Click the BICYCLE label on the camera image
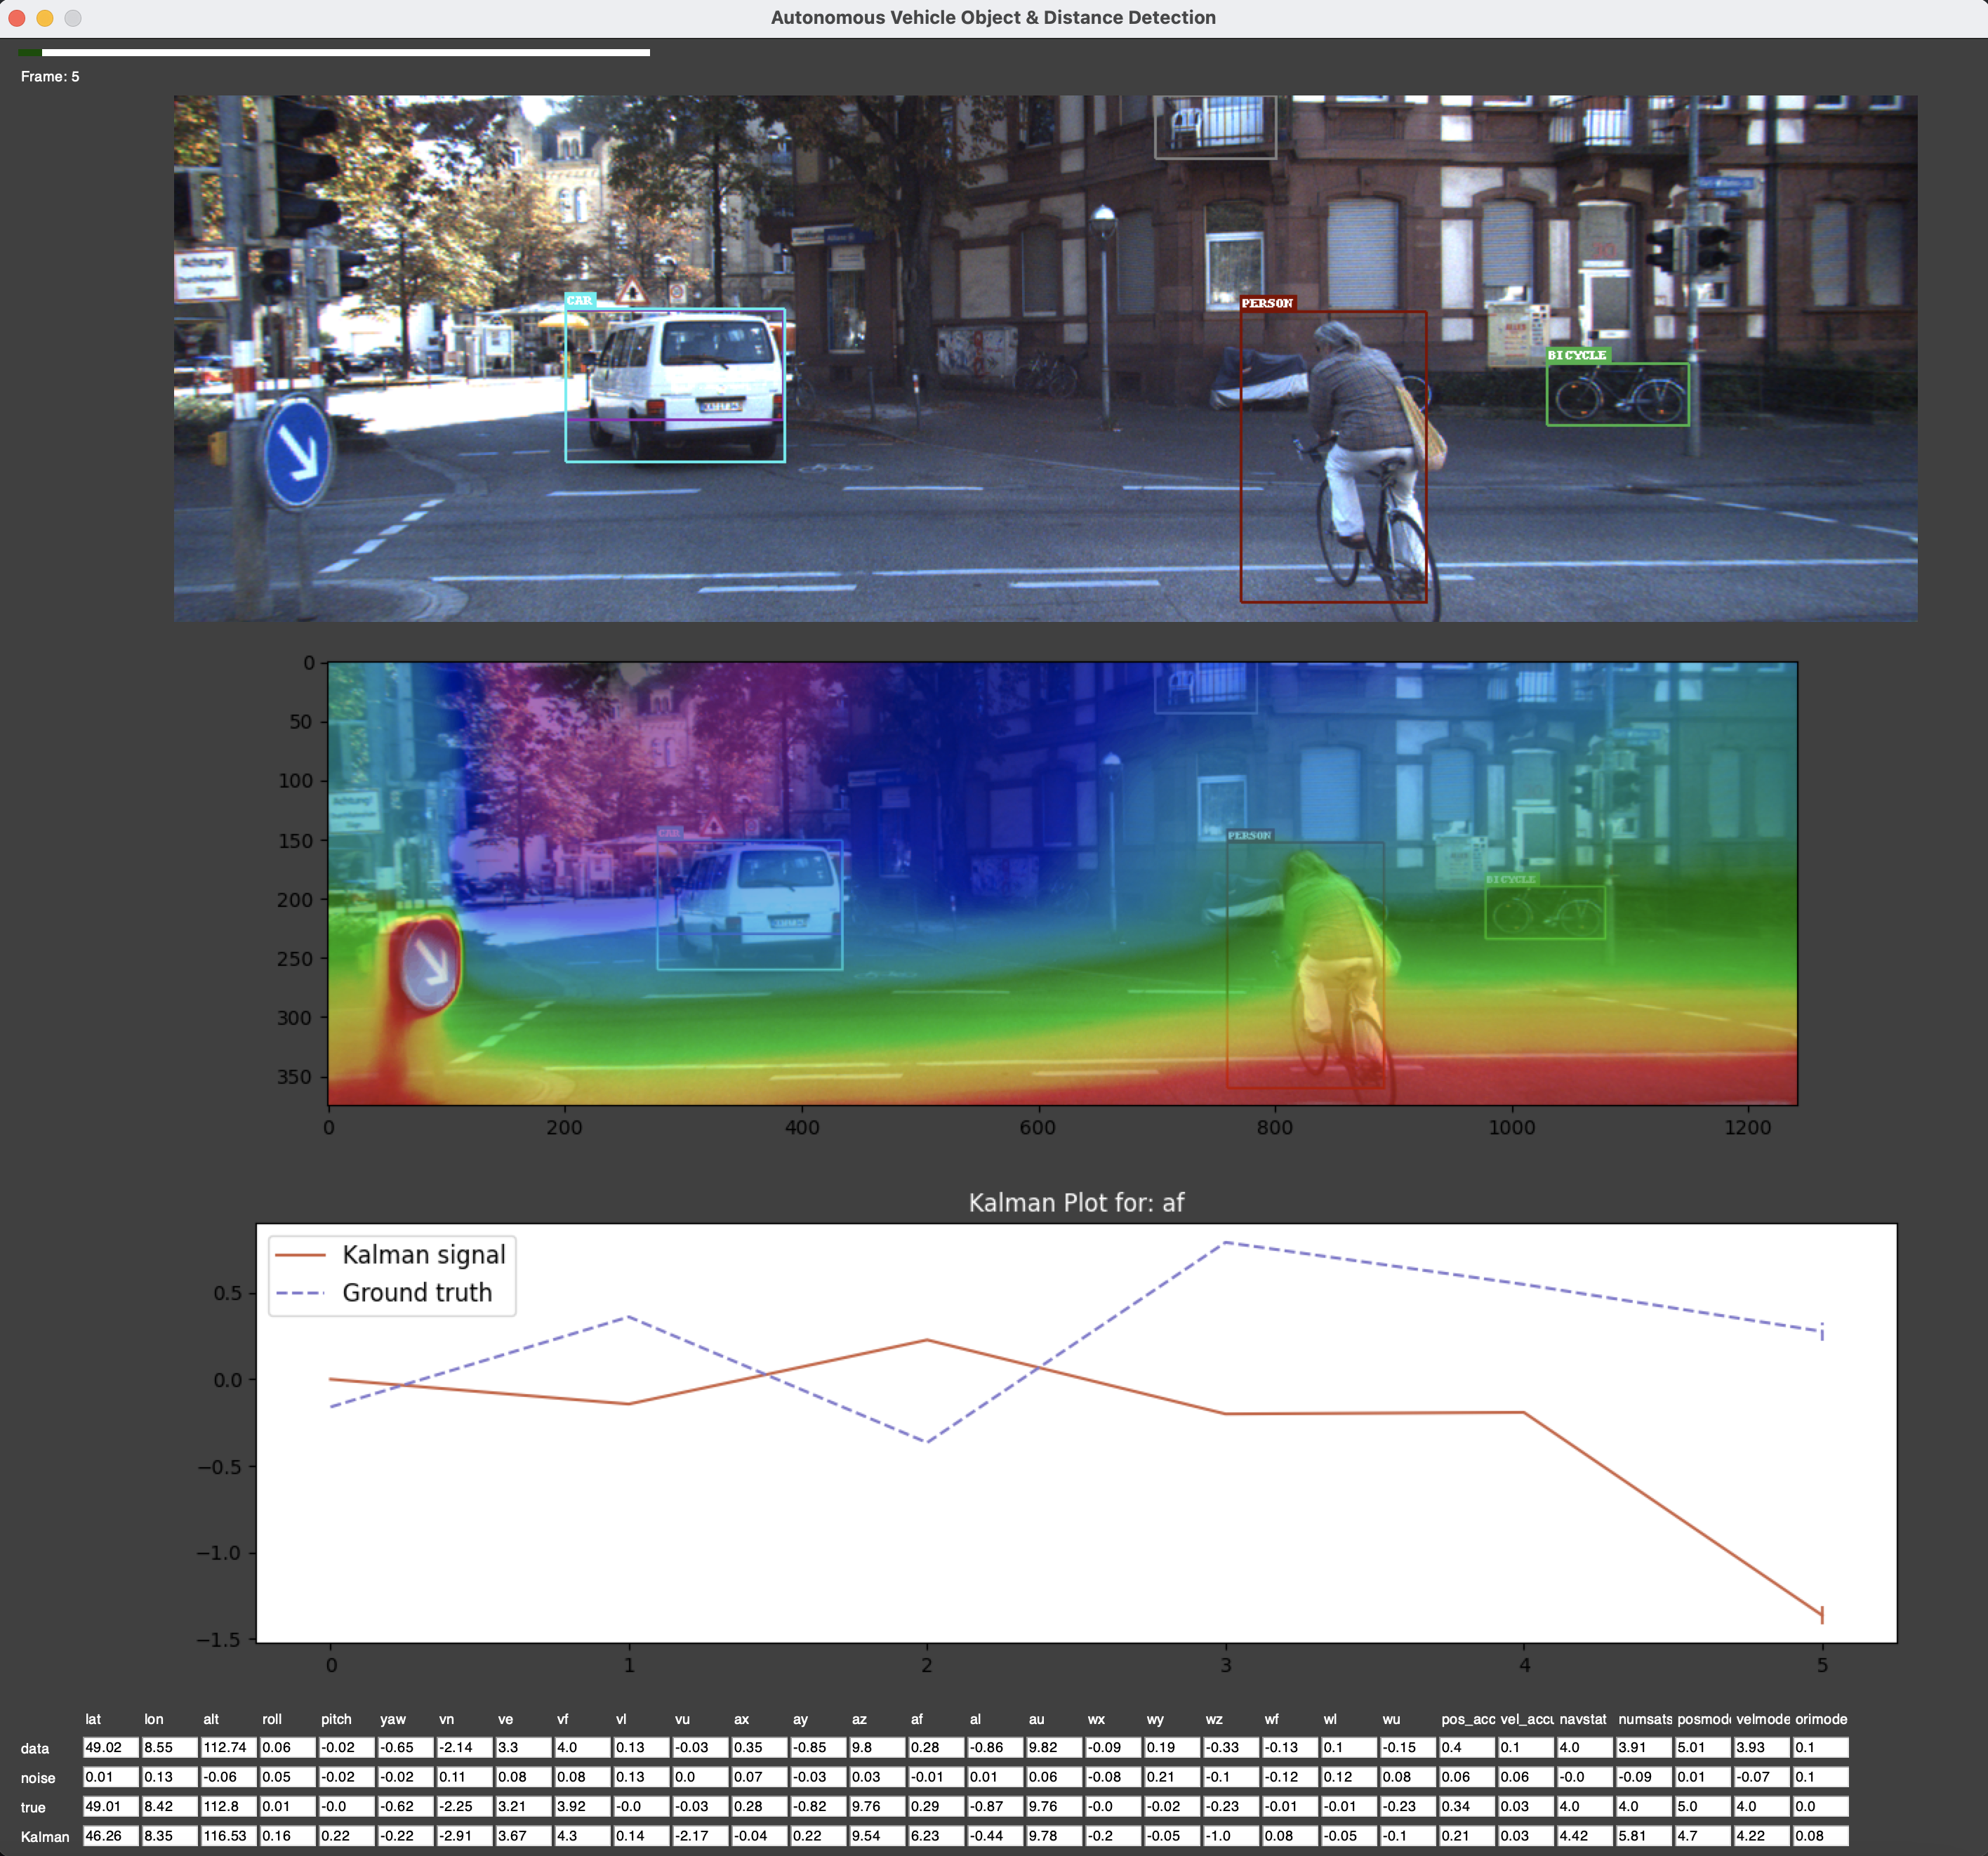The width and height of the screenshot is (1988, 1856). tap(1577, 355)
